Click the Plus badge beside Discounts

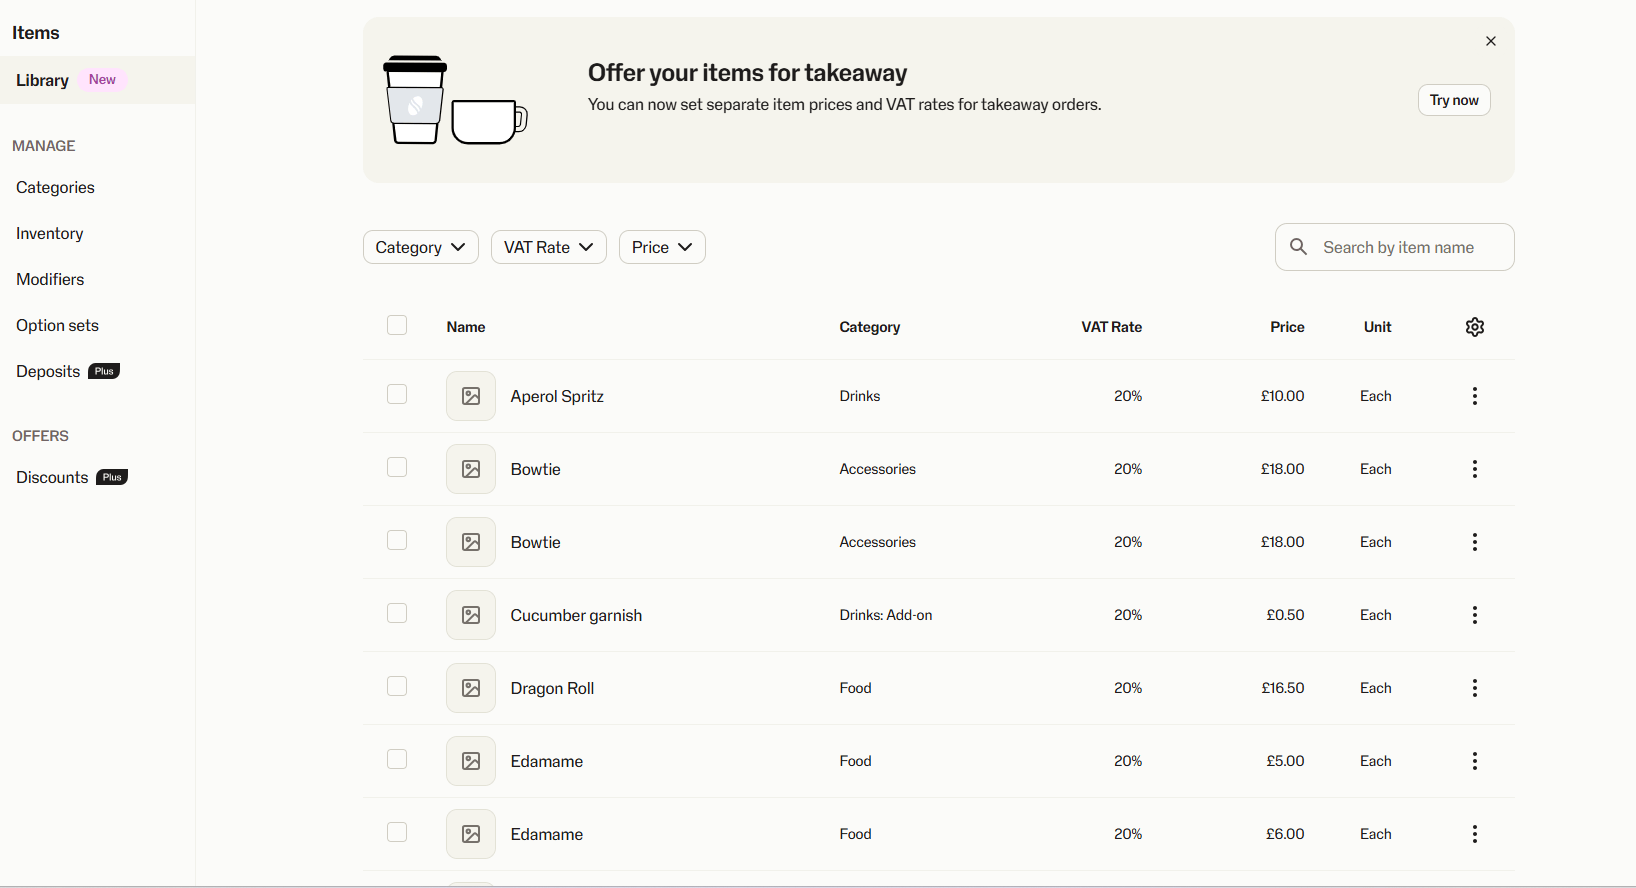coord(112,477)
